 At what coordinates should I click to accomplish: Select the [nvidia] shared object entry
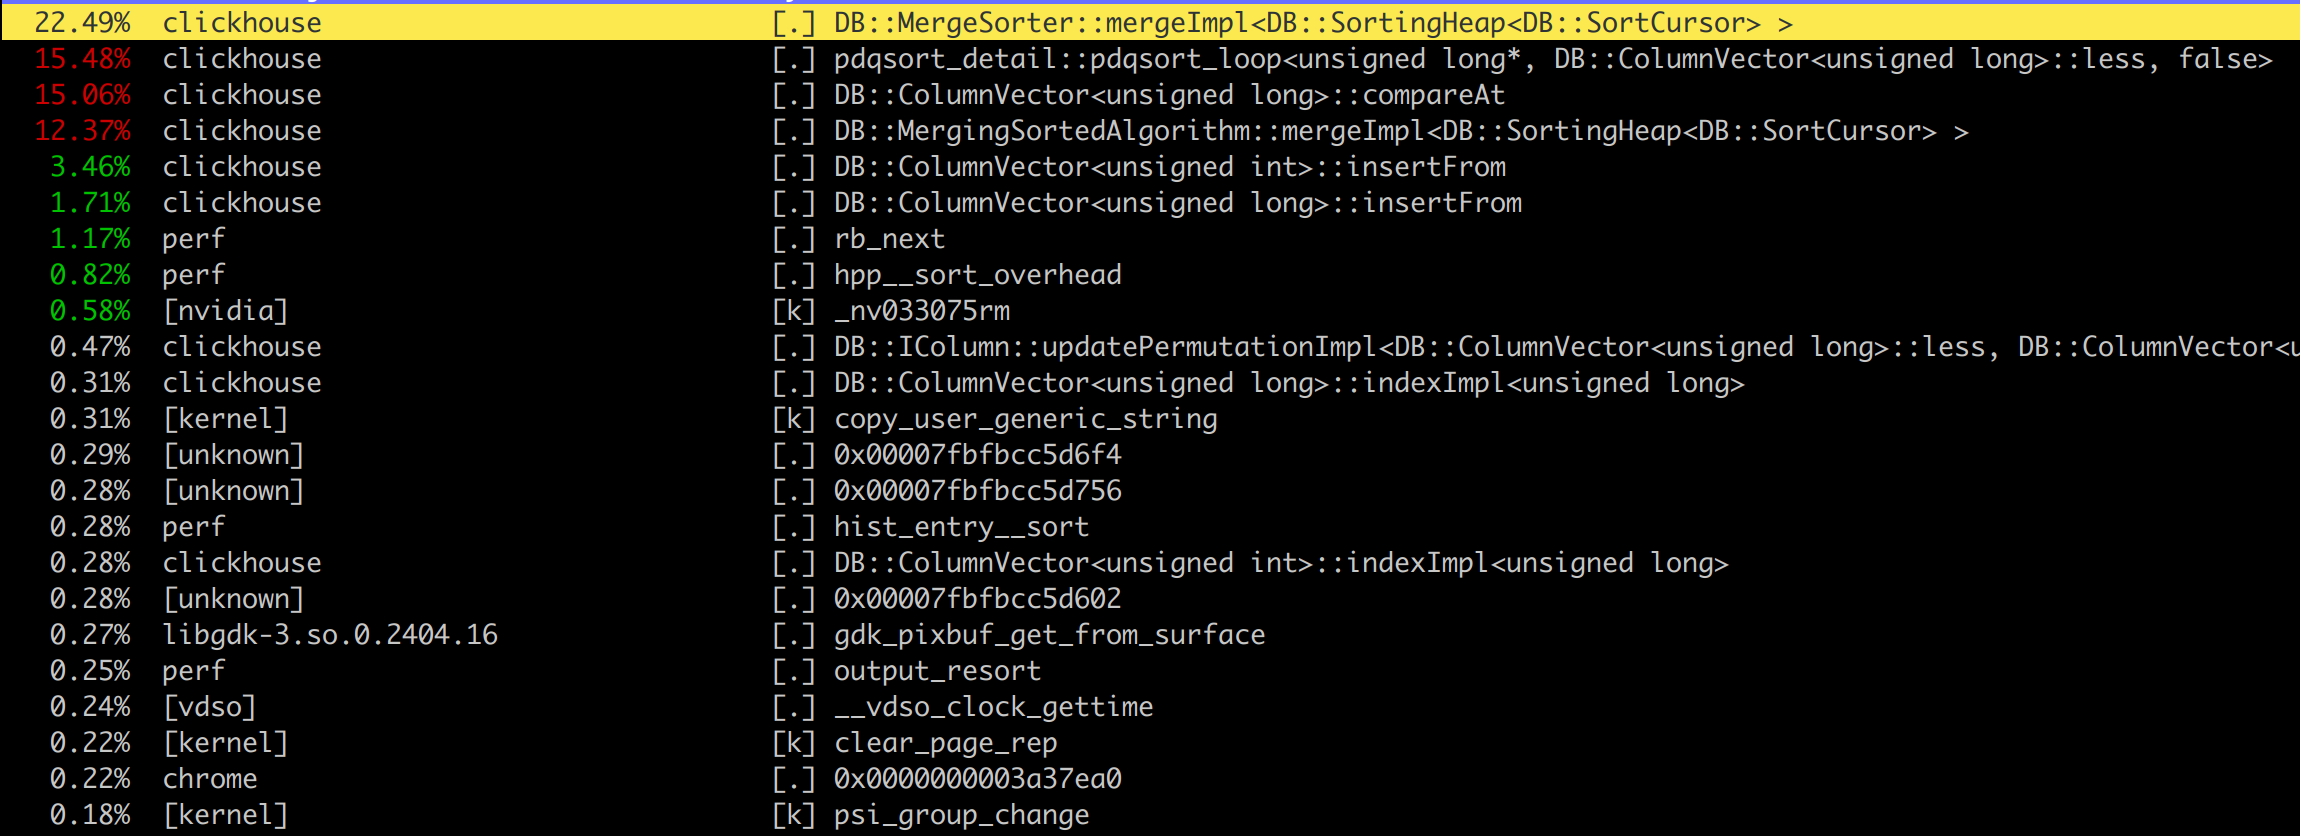point(225,311)
